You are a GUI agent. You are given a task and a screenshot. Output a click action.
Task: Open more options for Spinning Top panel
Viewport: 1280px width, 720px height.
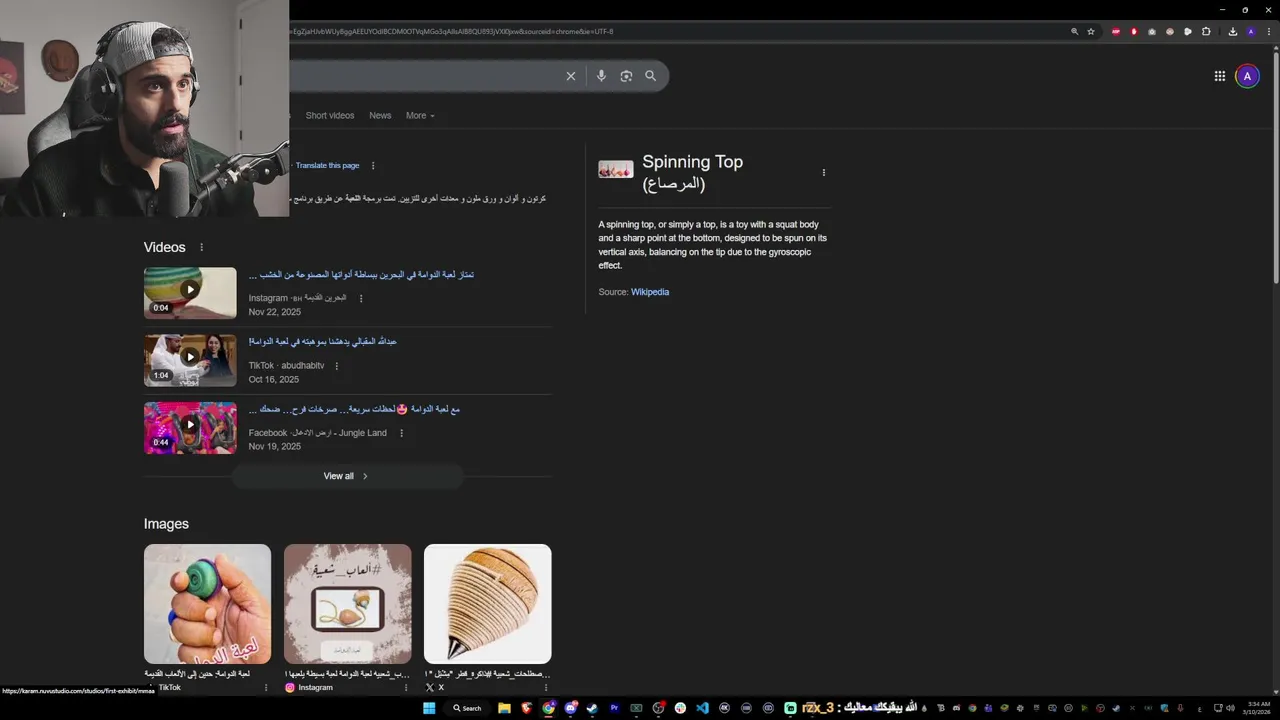tap(824, 172)
